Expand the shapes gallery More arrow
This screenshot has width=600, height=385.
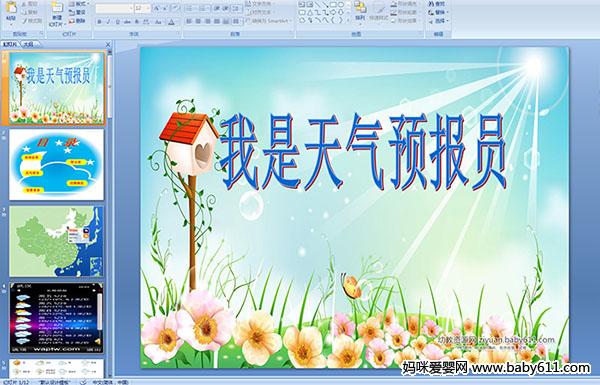pyautogui.click(x=347, y=20)
